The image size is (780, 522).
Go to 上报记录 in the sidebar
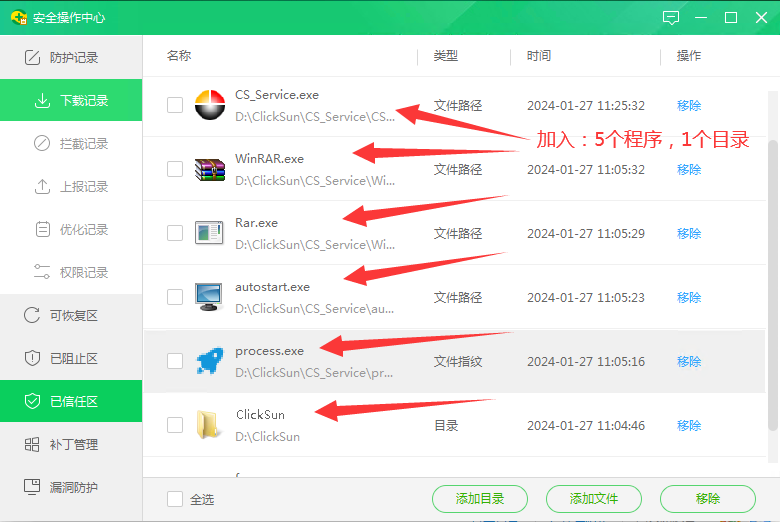pyautogui.click(x=71, y=187)
